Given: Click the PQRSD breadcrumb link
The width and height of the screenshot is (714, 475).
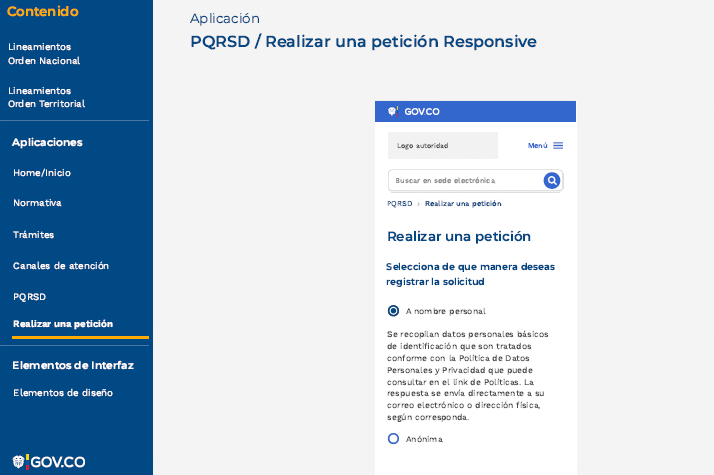Looking at the screenshot, I should [399, 203].
